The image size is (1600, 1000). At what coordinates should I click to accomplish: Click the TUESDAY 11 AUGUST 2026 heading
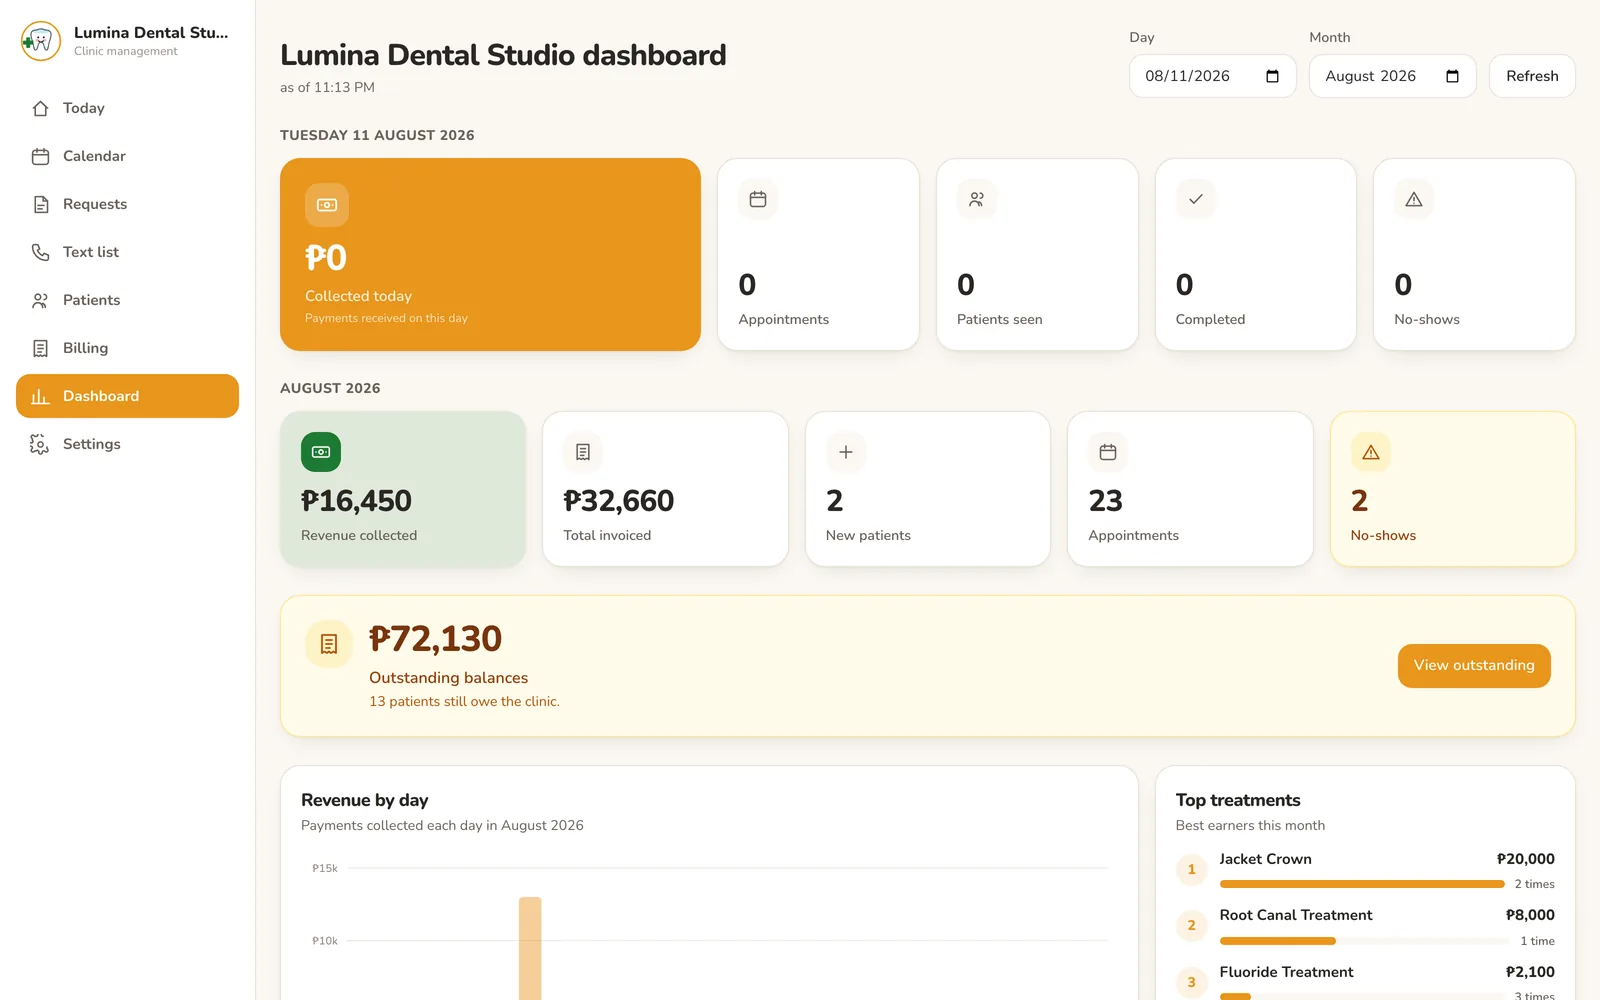pos(377,136)
